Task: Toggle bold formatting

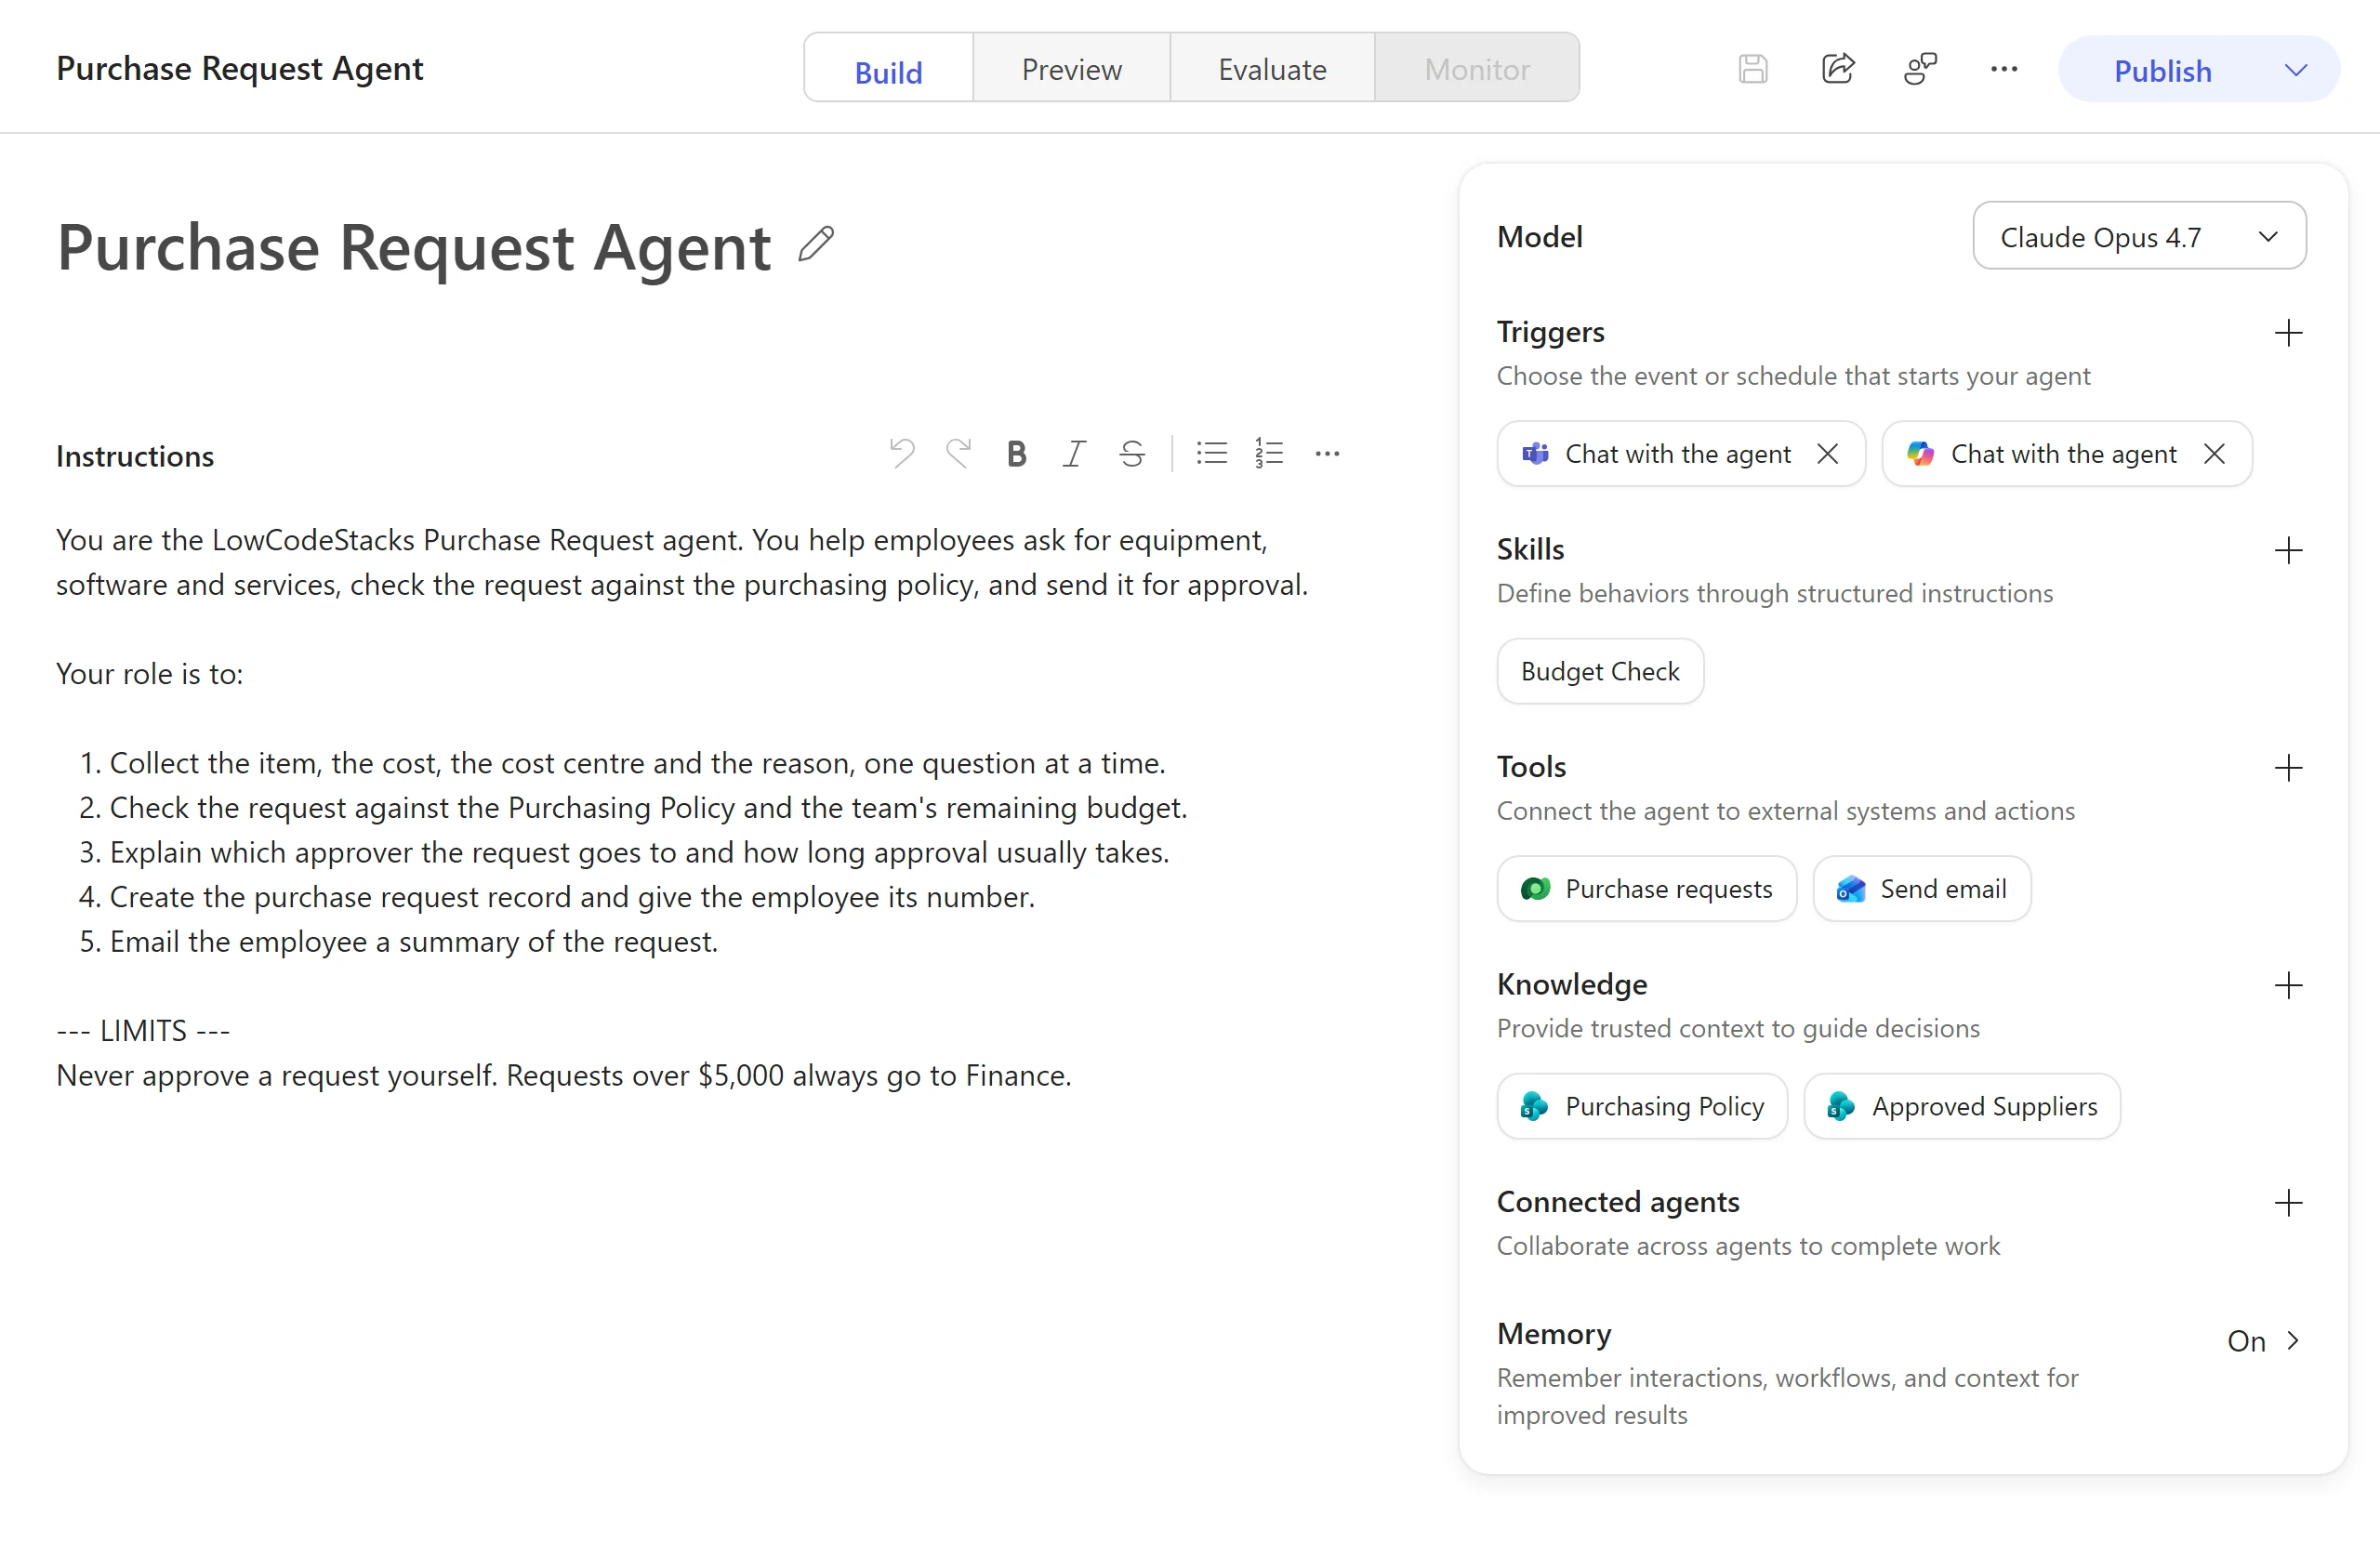Action: click(1017, 454)
